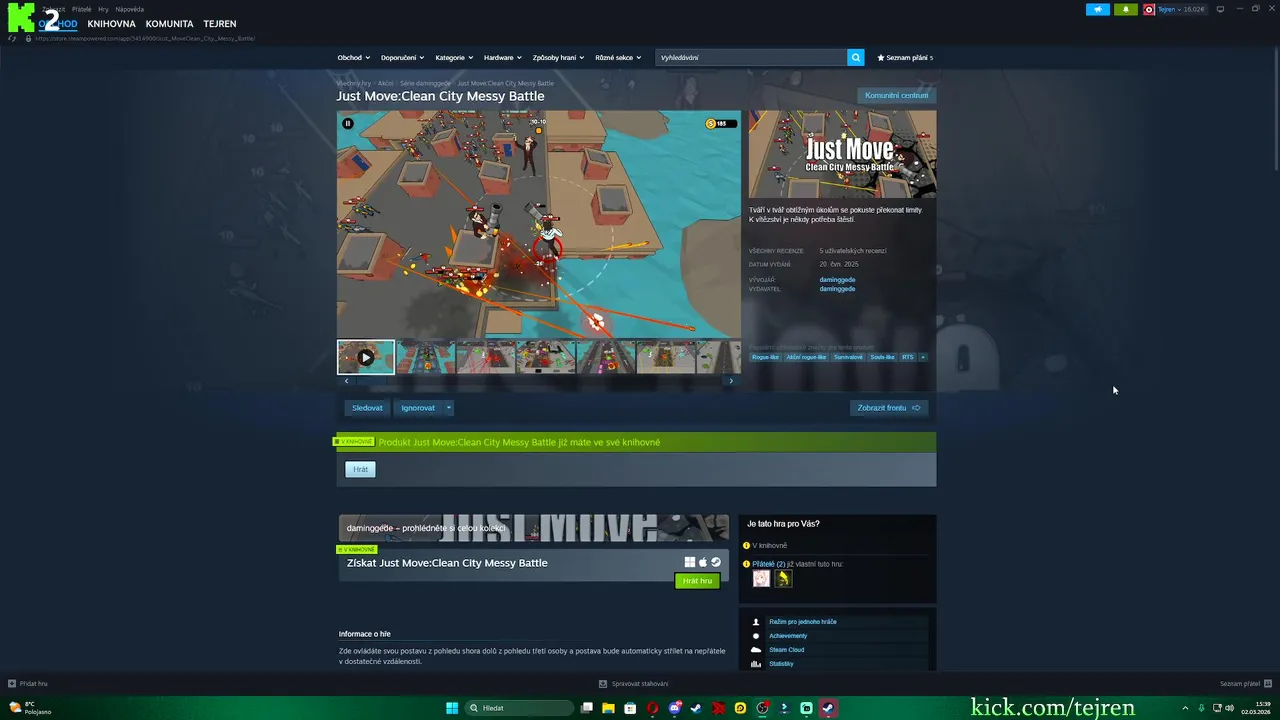Open Seznam přátel friends list
The width and height of the screenshot is (1280, 720).
(1244, 684)
